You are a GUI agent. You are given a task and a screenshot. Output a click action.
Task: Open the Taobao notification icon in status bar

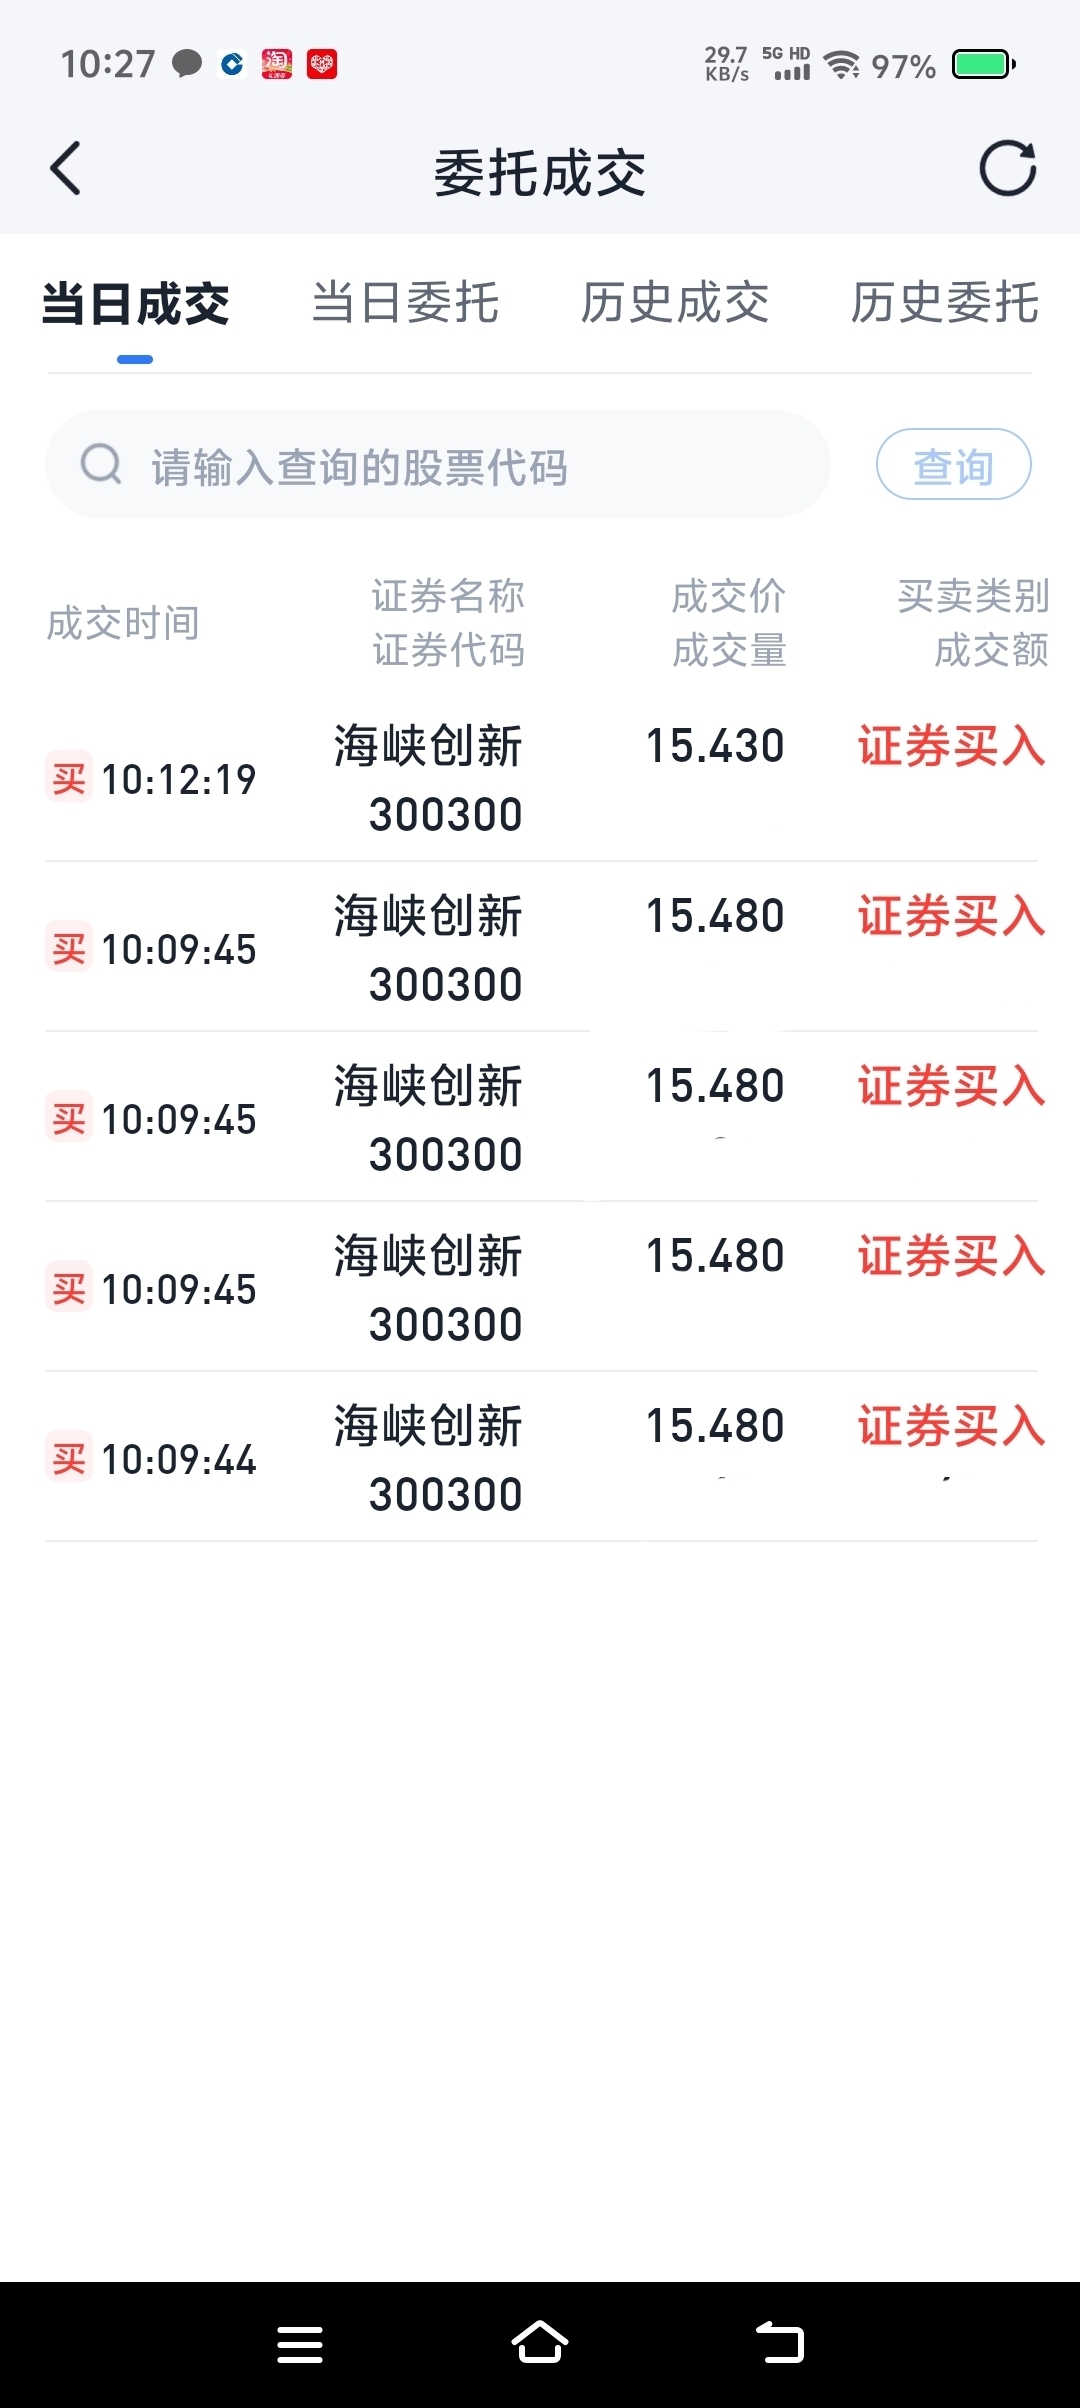pos(277,64)
